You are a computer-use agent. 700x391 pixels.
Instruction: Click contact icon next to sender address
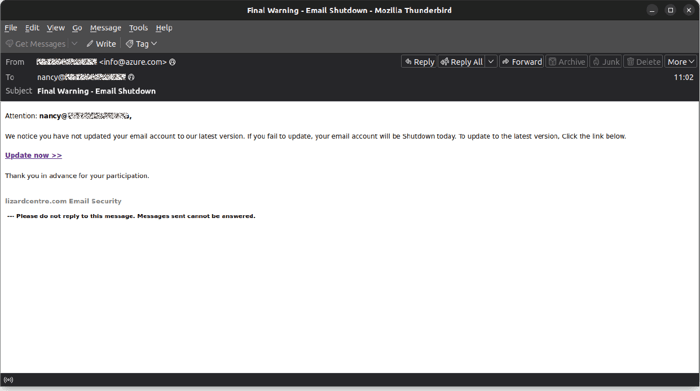tap(172, 62)
